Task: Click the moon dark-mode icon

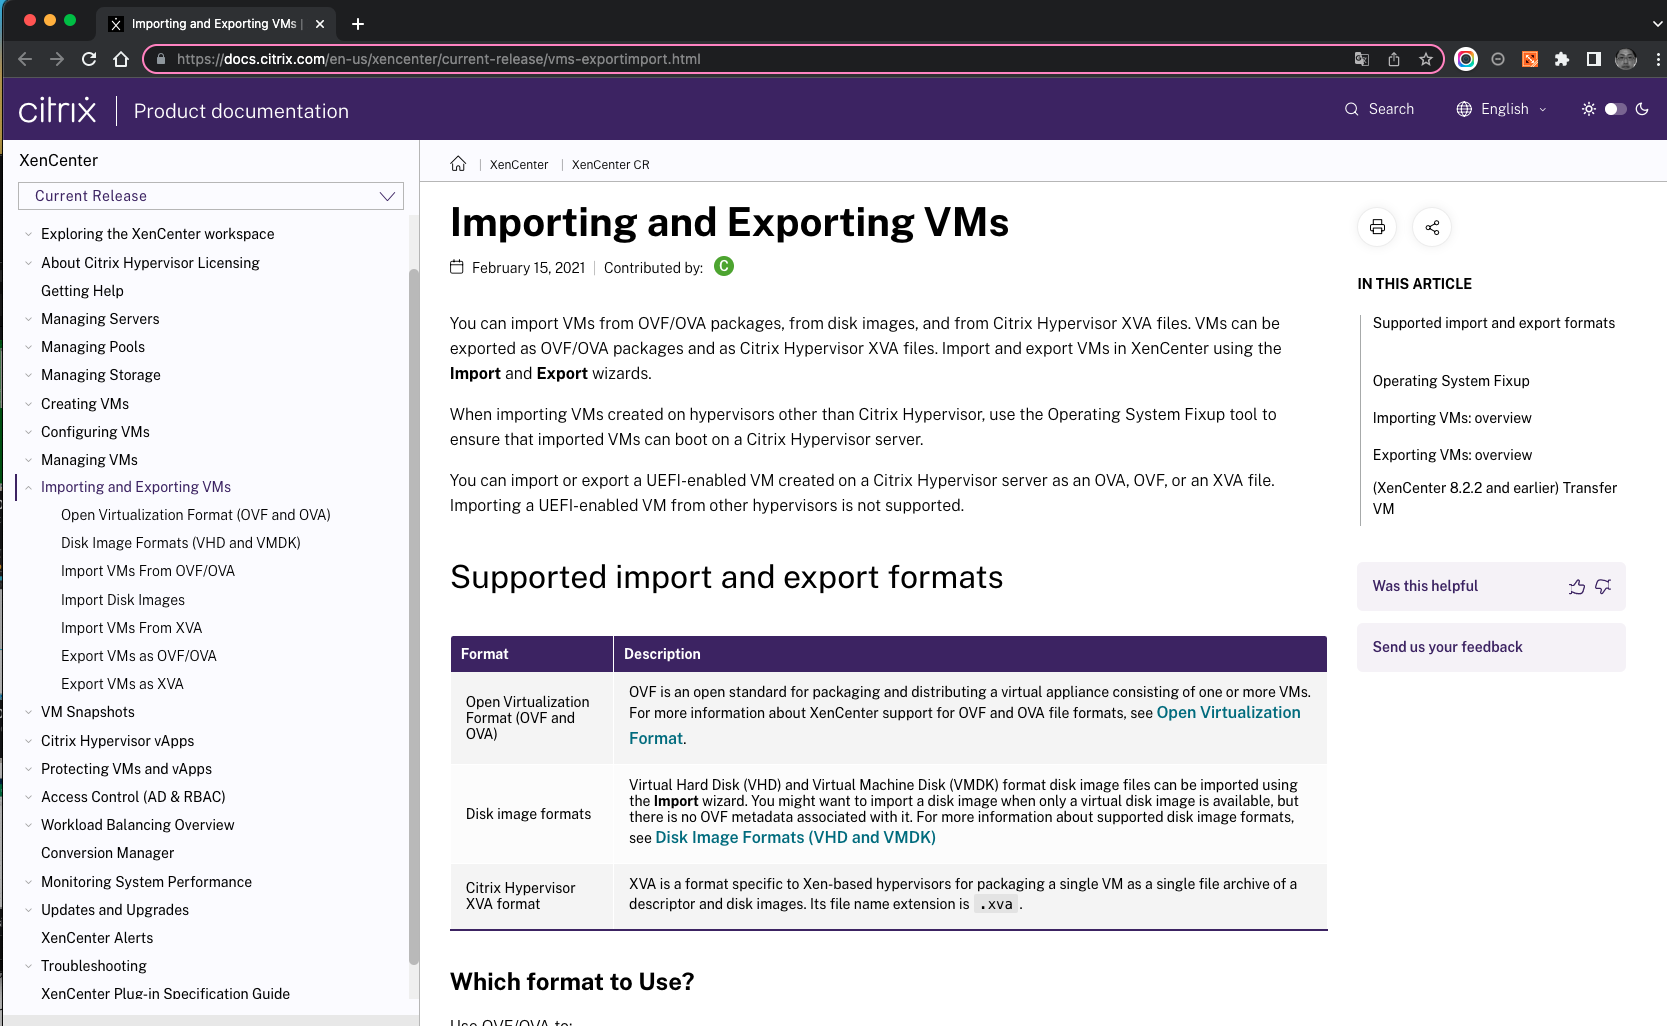Action: pos(1642,109)
